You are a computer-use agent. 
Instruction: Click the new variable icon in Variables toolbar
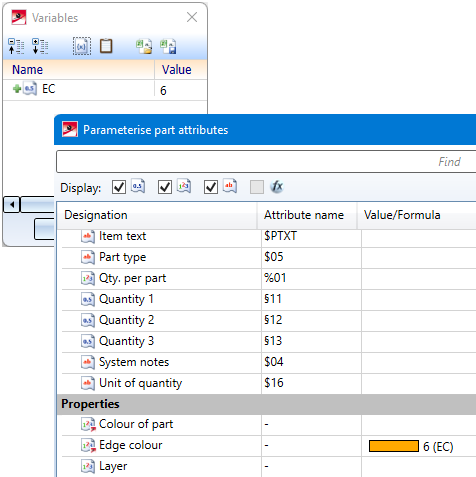(x=82, y=46)
